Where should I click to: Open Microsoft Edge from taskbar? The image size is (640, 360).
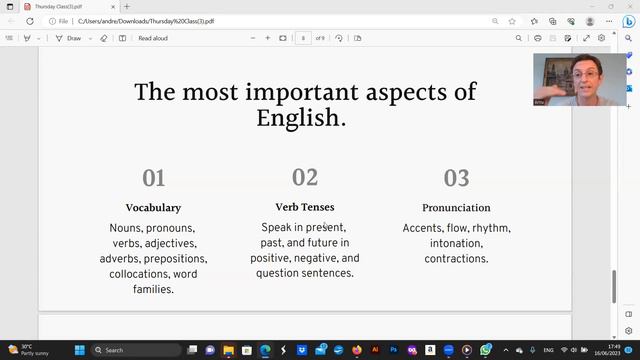click(265, 350)
